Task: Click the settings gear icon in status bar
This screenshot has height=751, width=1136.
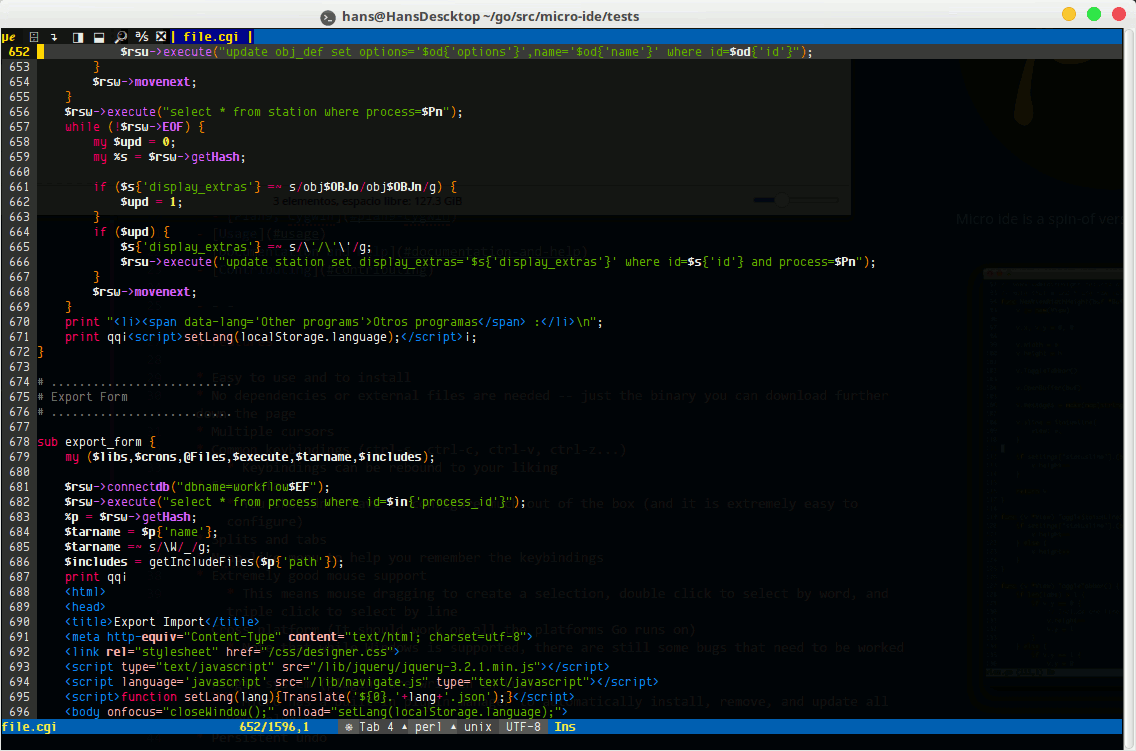Action: [348, 727]
